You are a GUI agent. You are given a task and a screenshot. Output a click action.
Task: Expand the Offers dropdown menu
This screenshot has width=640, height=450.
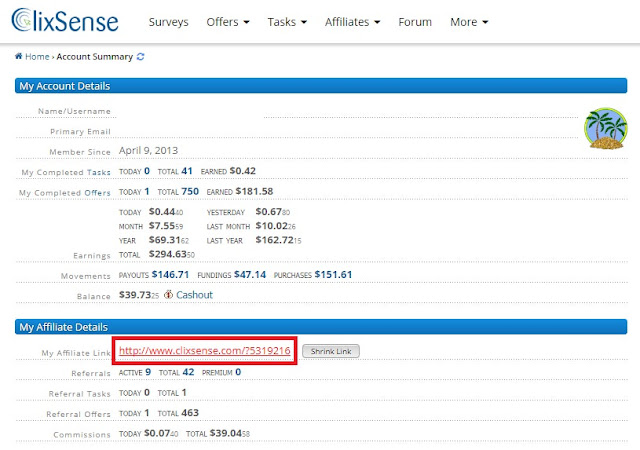(x=228, y=22)
